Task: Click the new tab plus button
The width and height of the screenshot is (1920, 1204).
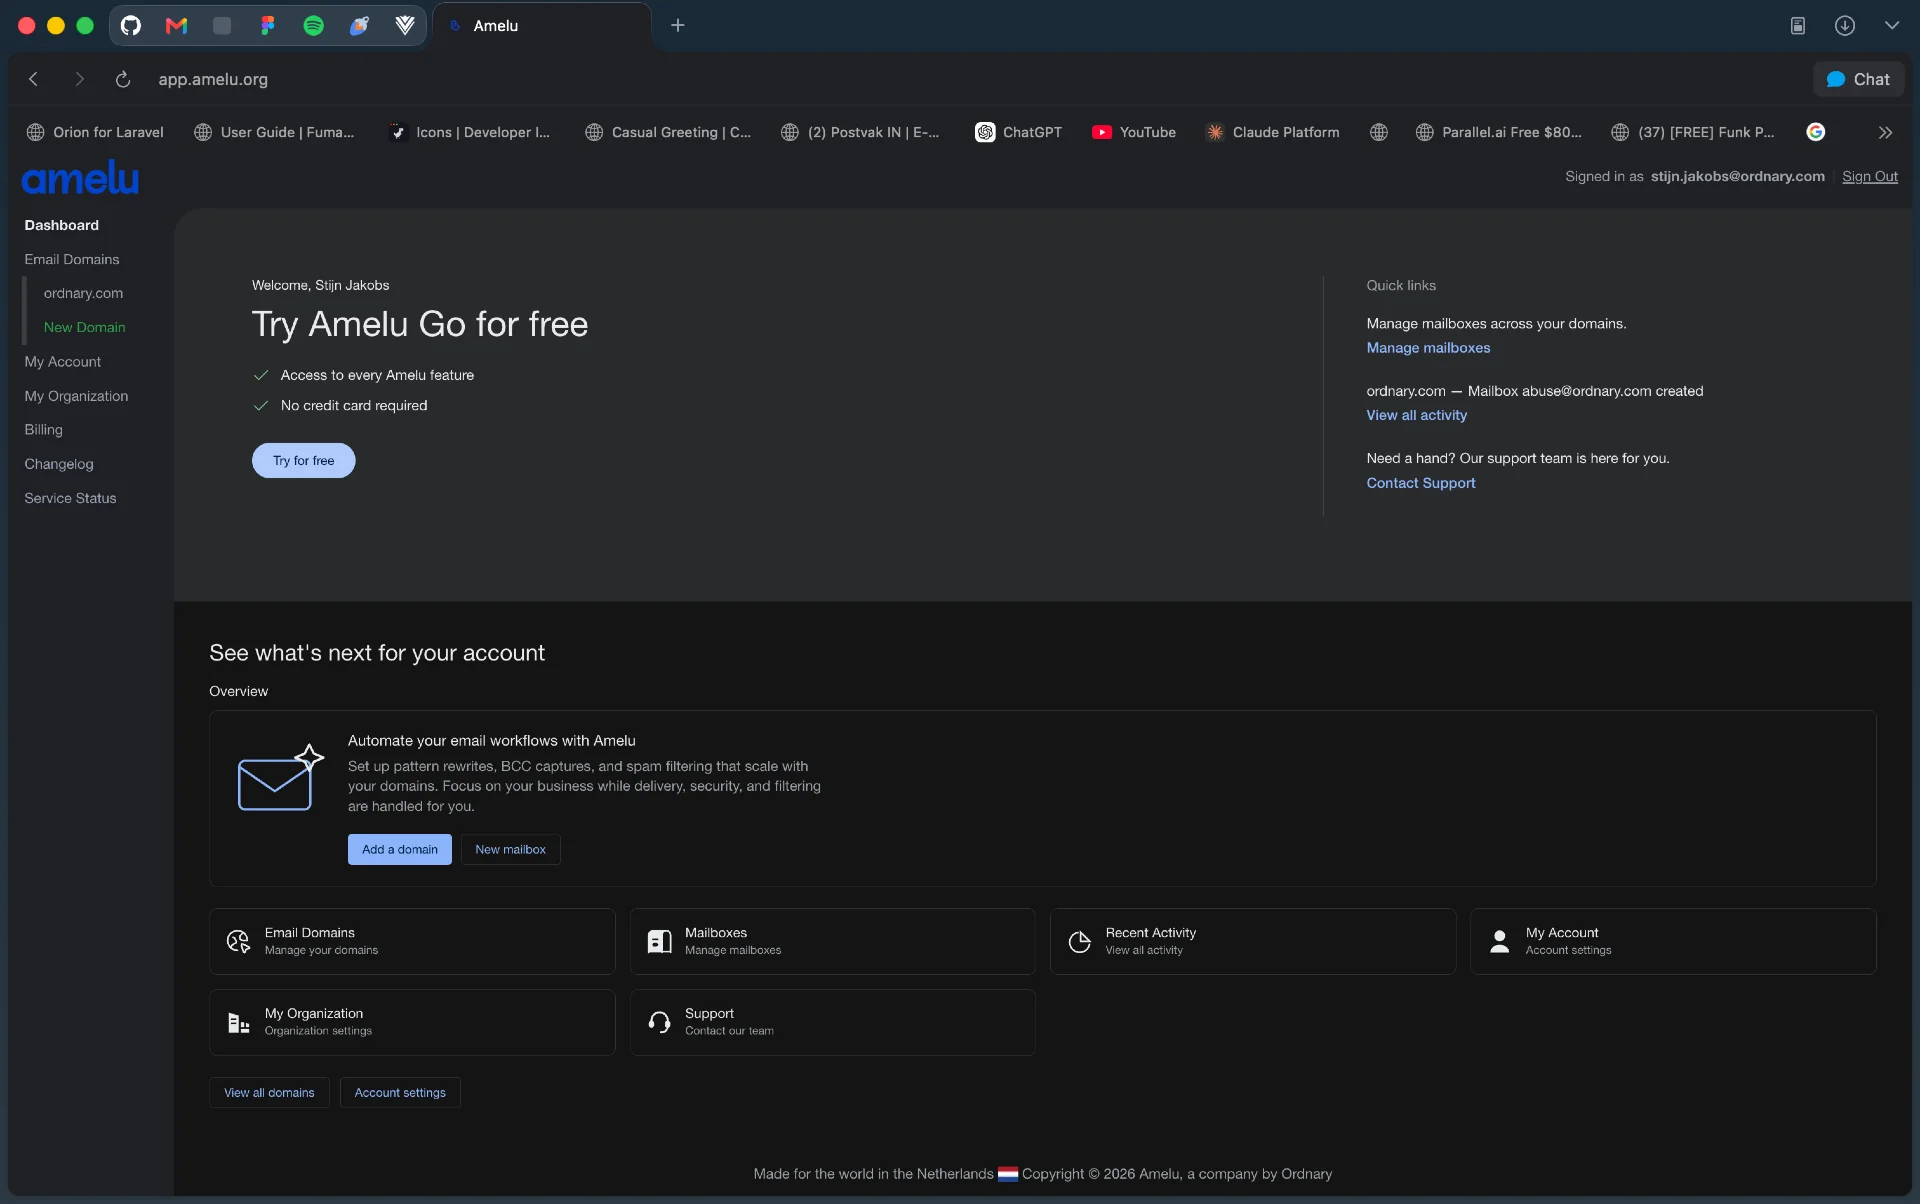Action: (x=677, y=26)
